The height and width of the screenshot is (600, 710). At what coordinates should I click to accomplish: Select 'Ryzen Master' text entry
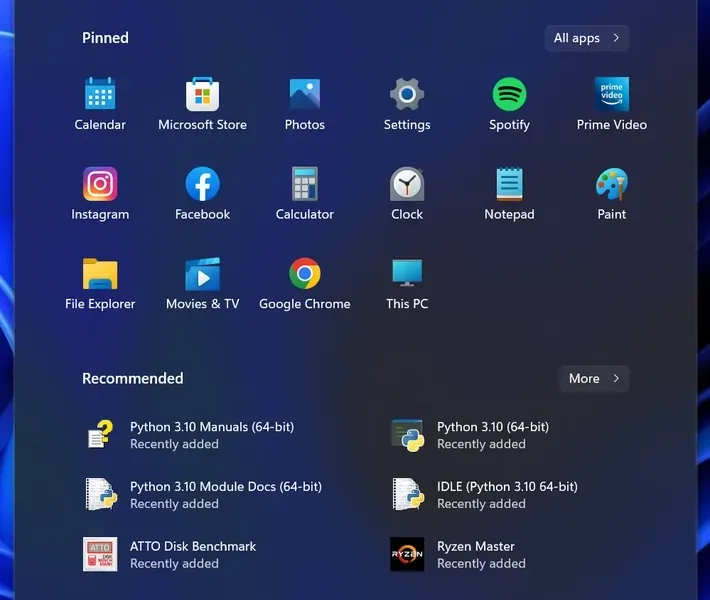point(475,547)
